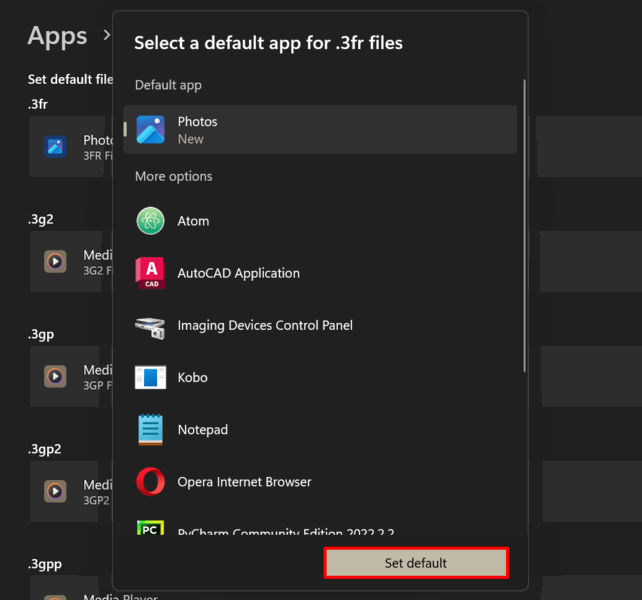Viewport: 642px width, 600px height.
Task: Click the '.3gp' file type label
Action: pyautogui.click(x=41, y=335)
